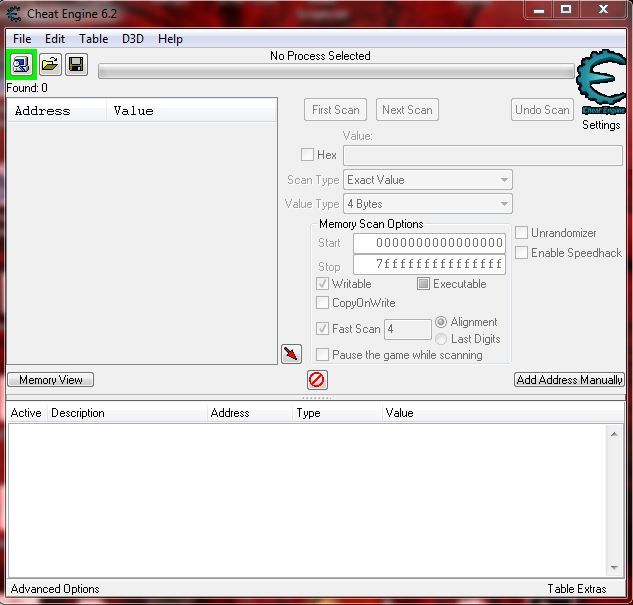633x605 pixels.
Task: Click the Undo Scan button
Action: 542,110
